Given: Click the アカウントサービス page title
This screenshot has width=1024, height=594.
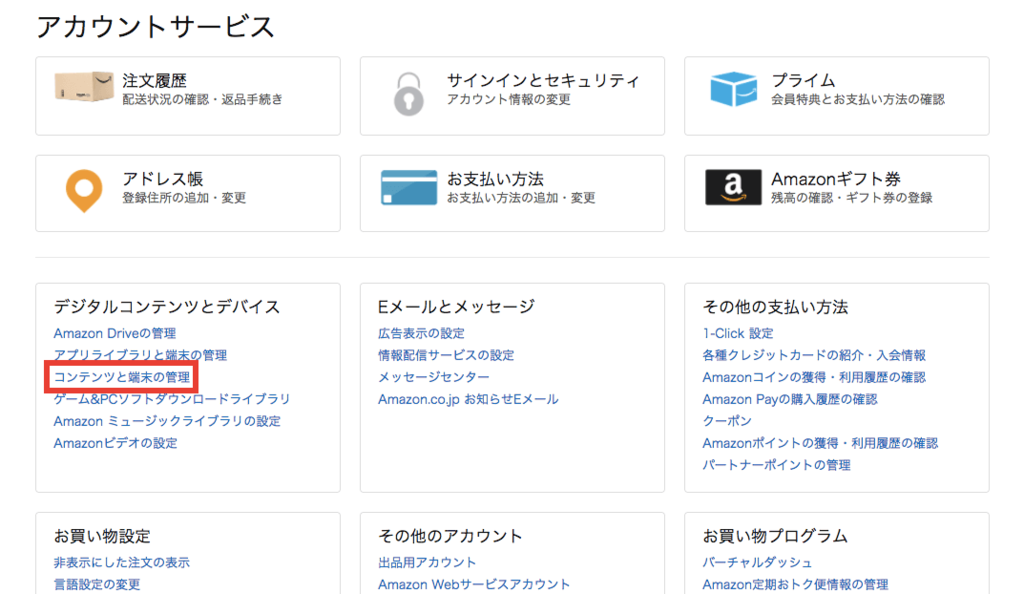Looking at the screenshot, I should 155,27.
